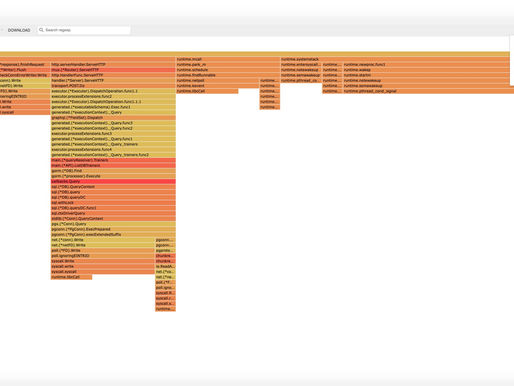Viewport: 514px width, 386px height.
Task: Select the sql.(*DB).queryDC.func1 frame
Action: tap(113, 208)
